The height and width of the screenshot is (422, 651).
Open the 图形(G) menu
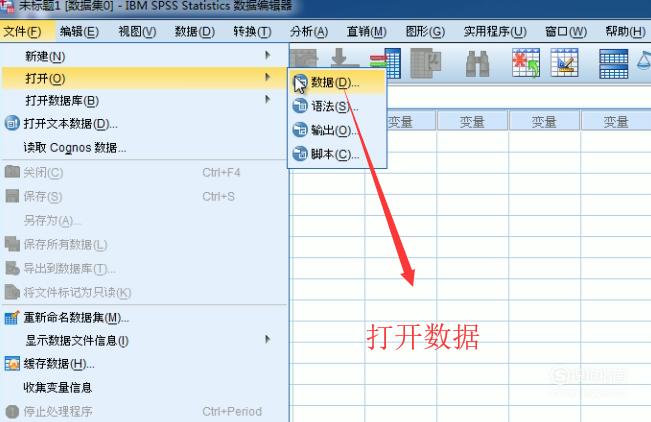pos(425,32)
